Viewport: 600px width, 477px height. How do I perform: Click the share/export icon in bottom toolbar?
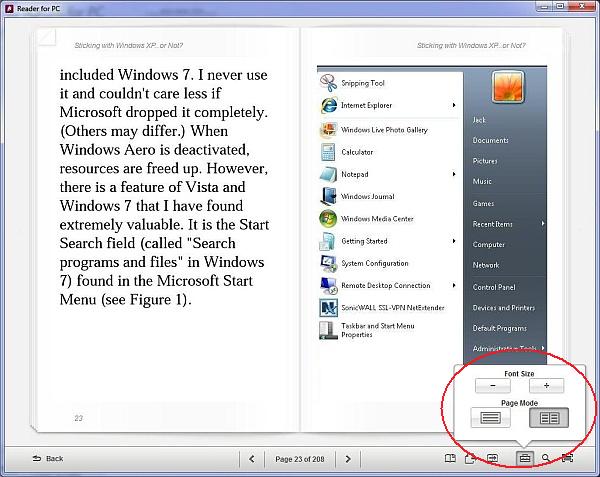(x=470, y=458)
